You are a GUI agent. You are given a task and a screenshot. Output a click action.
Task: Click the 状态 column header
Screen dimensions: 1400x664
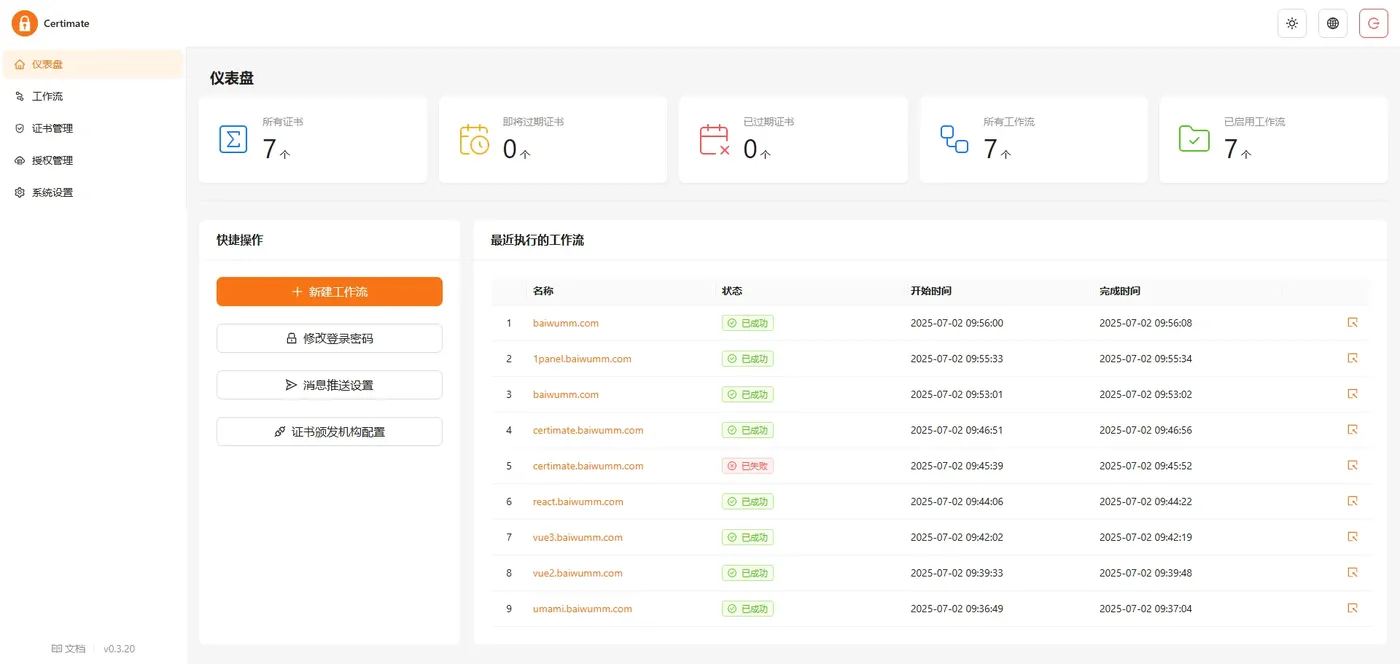[x=732, y=291]
